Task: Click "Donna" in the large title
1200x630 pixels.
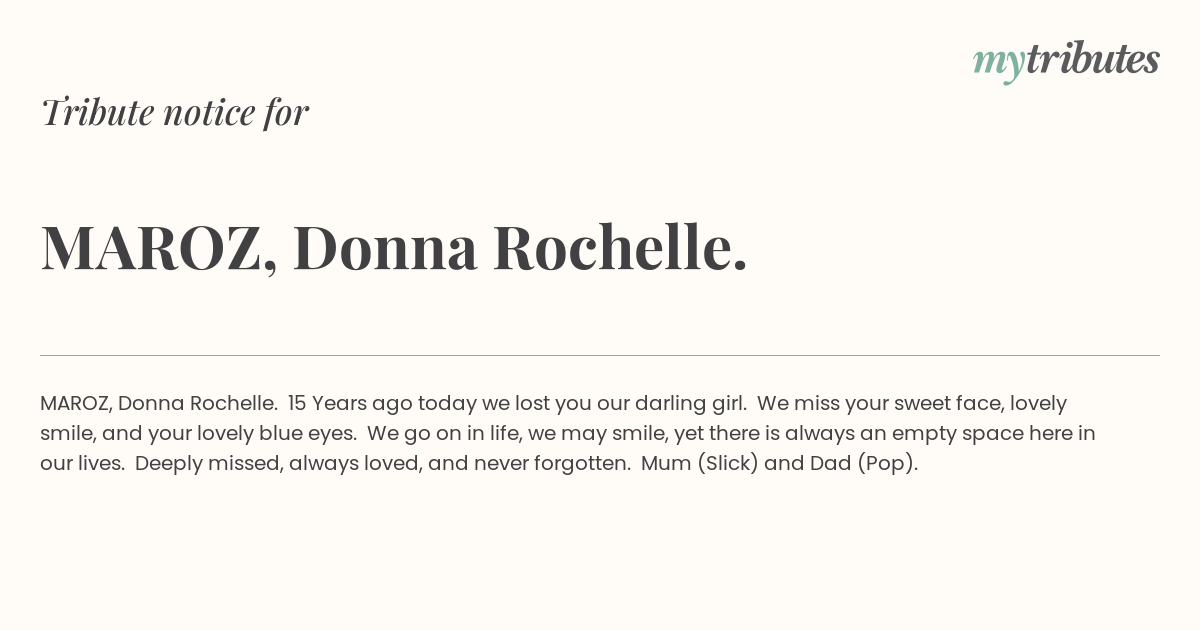Action: [385, 248]
